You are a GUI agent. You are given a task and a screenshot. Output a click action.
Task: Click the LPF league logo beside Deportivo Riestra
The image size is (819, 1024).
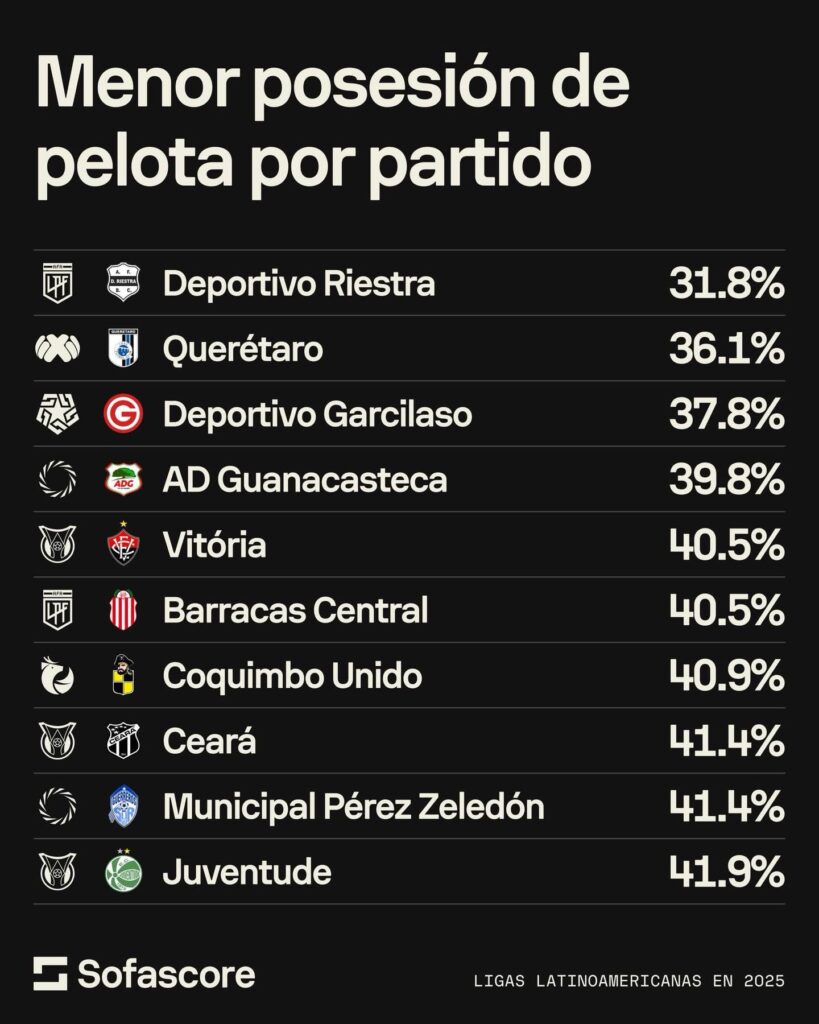coord(57,284)
